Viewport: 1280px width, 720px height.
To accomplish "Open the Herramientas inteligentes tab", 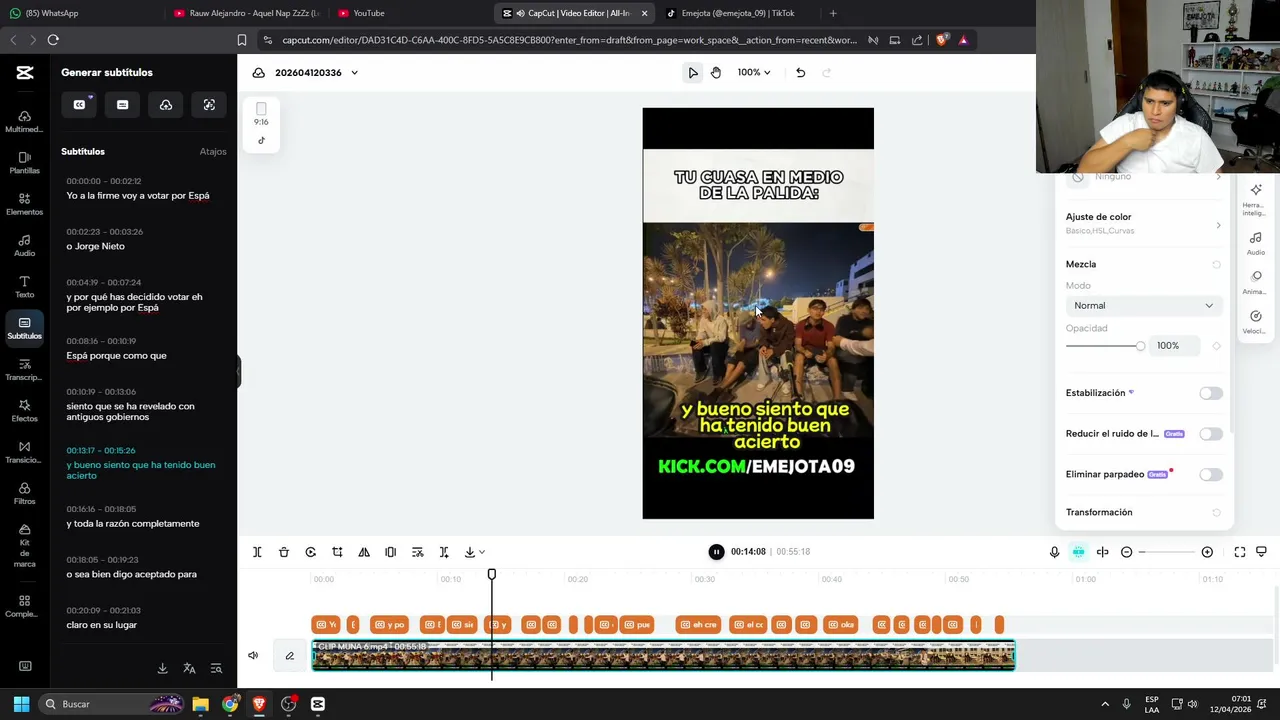I will click(x=1255, y=199).
